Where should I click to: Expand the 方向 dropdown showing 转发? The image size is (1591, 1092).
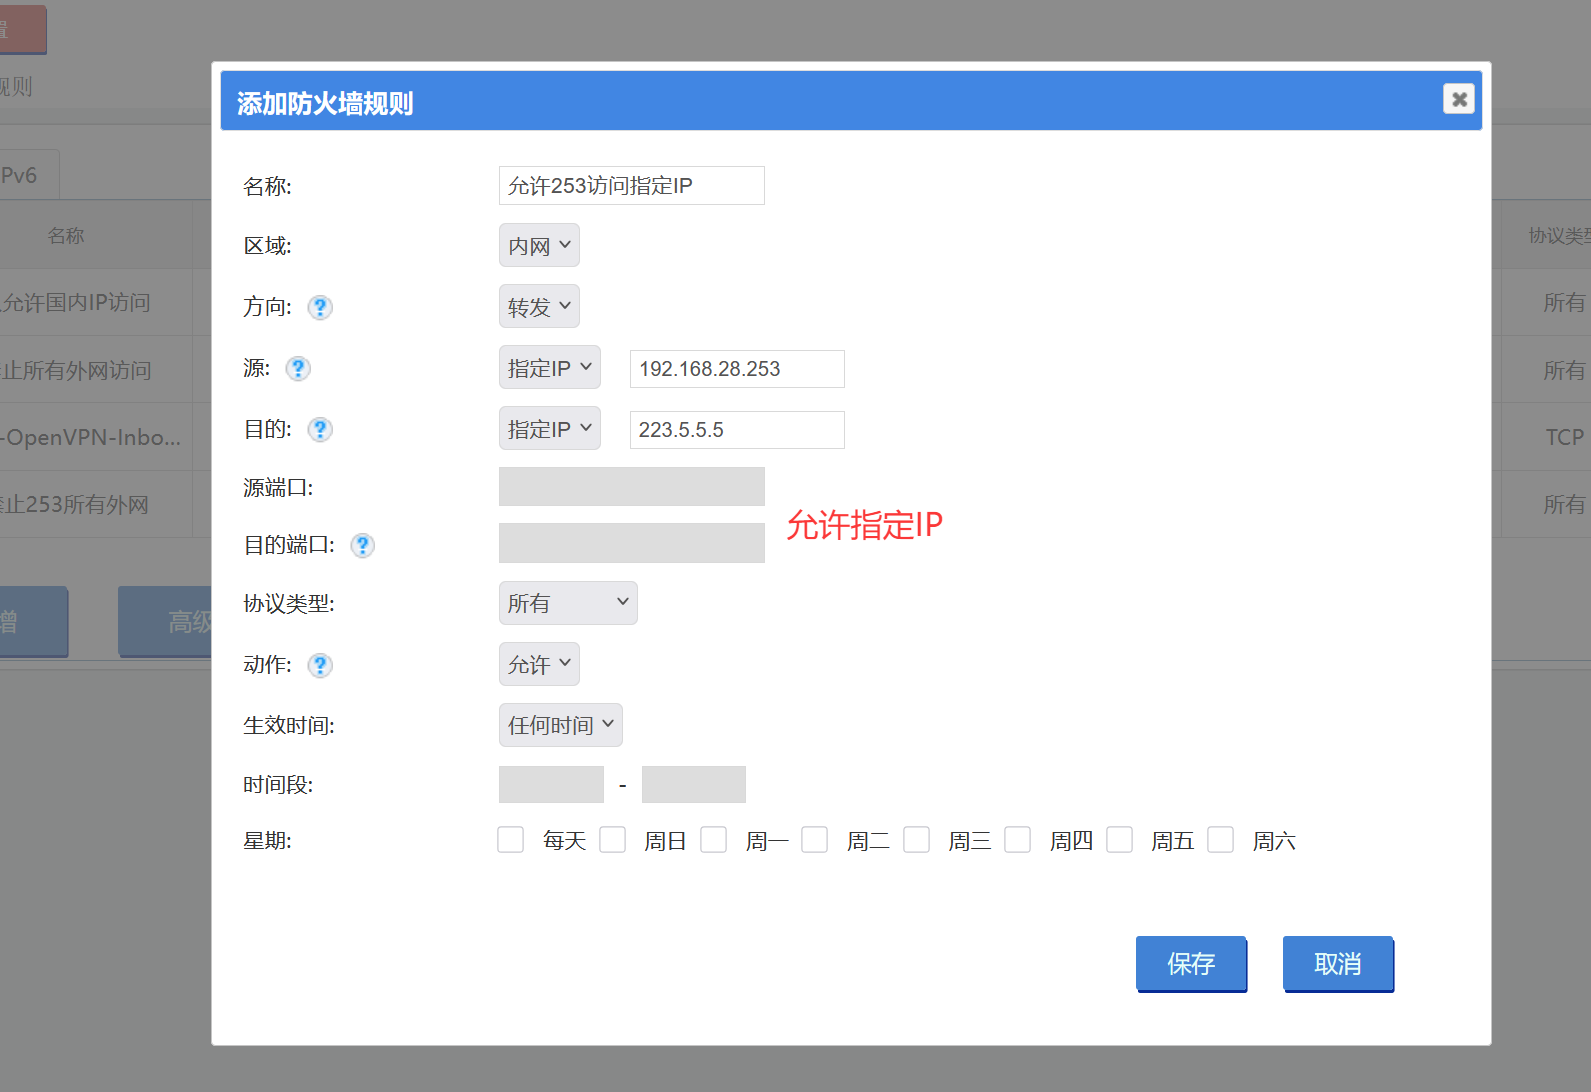click(x=539, y=307)
